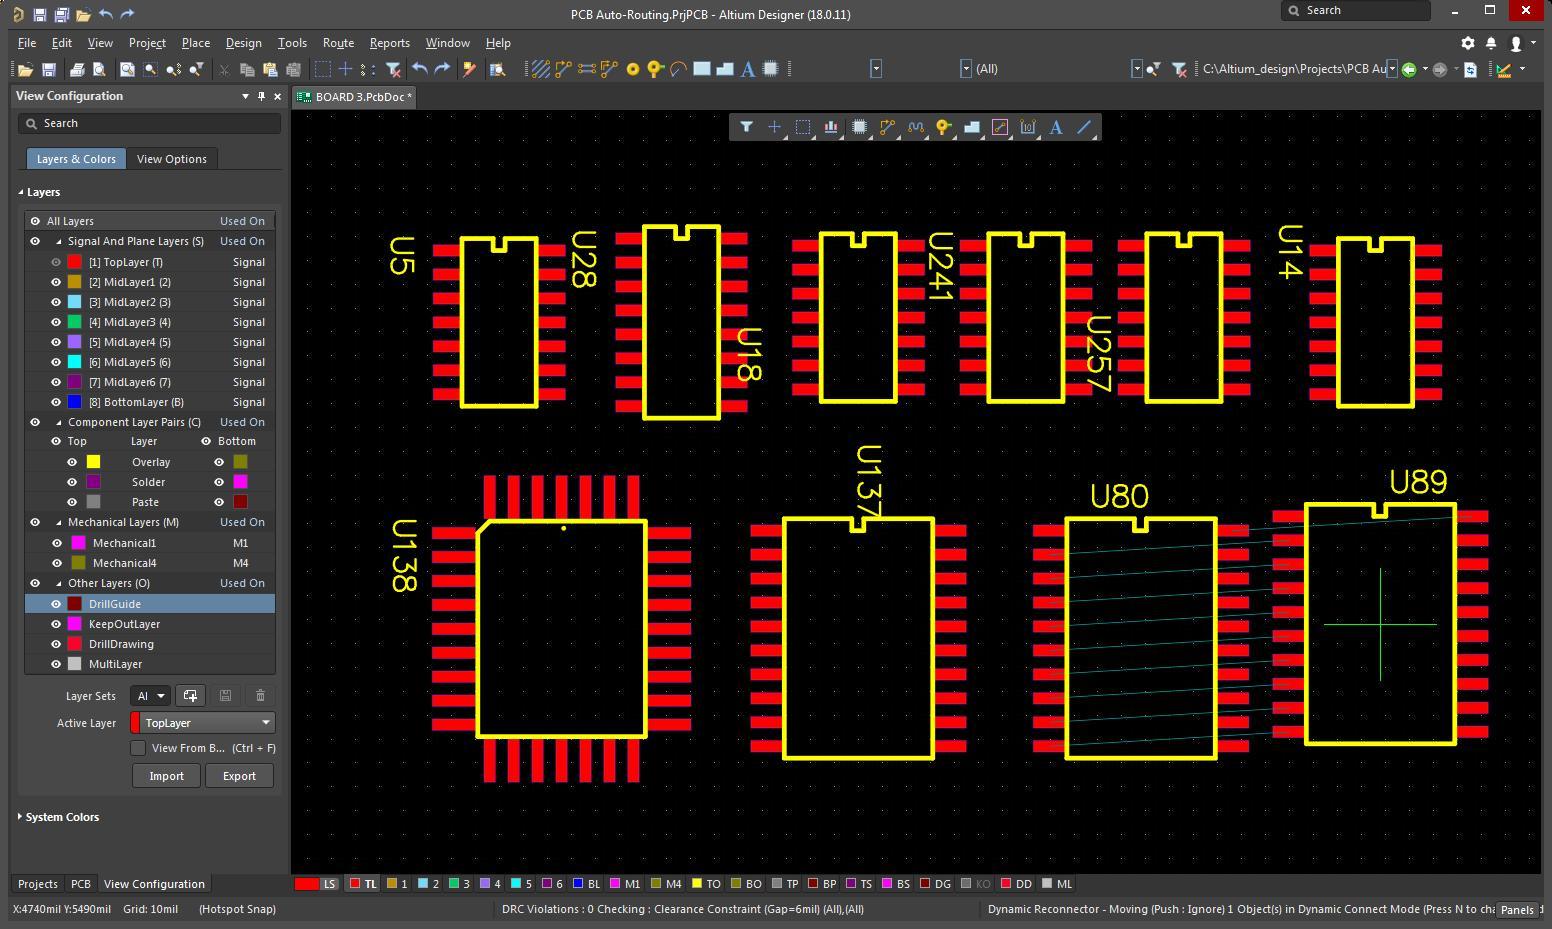
Task: Click the Import button
Action: coord(166,776)
